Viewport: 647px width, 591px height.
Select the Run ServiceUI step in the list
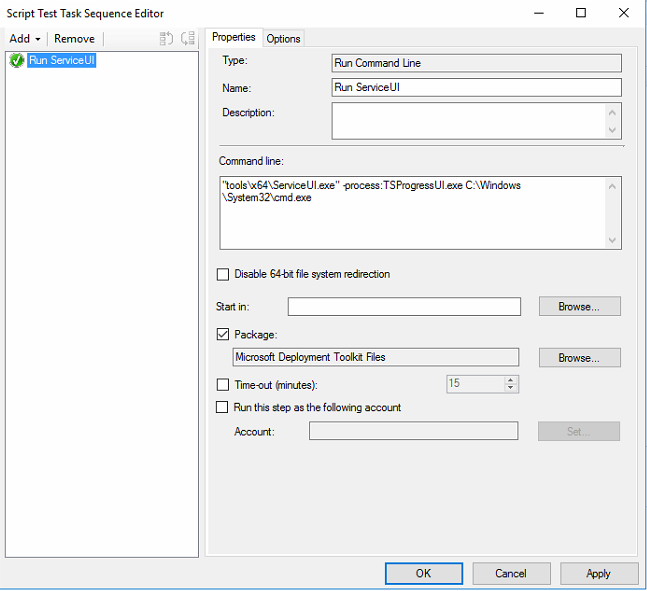tap(62, 61)
